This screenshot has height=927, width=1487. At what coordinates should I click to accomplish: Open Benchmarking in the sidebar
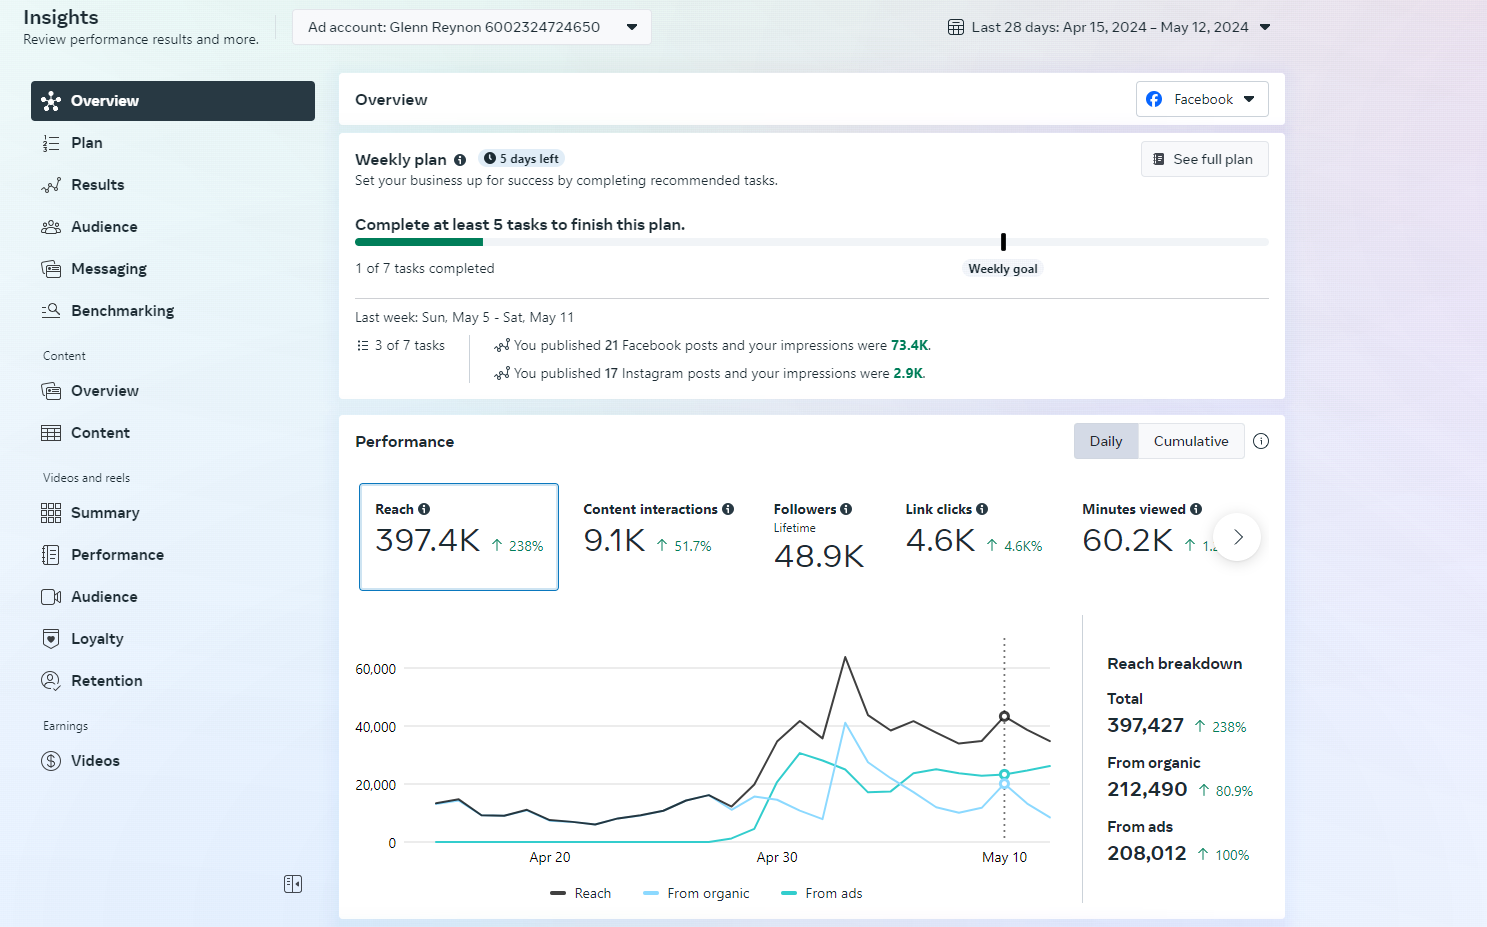coord(122,311)
